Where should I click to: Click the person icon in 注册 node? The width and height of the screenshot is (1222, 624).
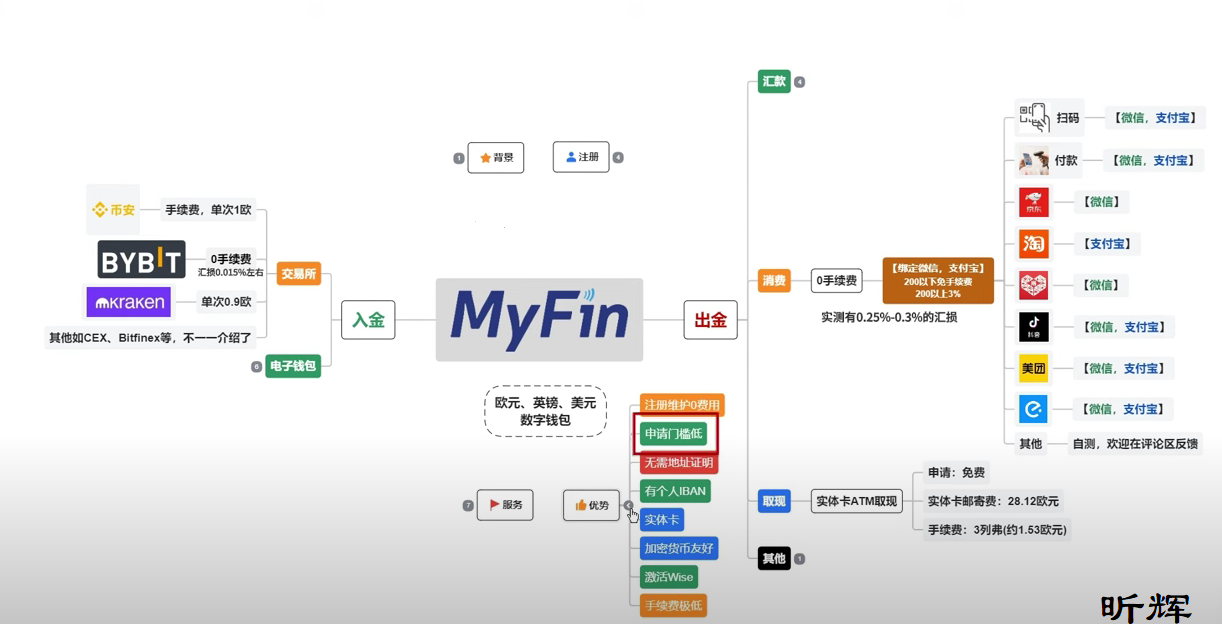(x=571, y=157)
